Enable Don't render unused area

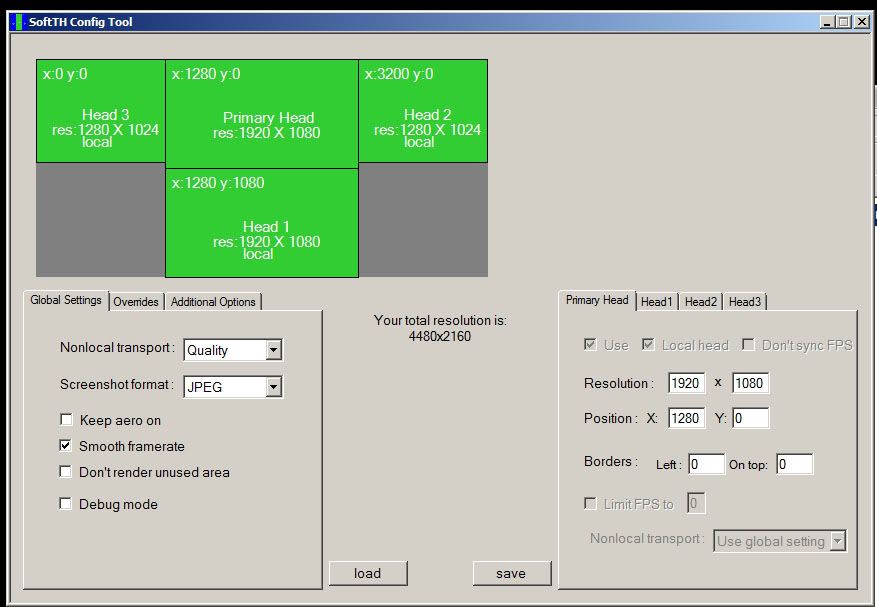tap(66, 472)
